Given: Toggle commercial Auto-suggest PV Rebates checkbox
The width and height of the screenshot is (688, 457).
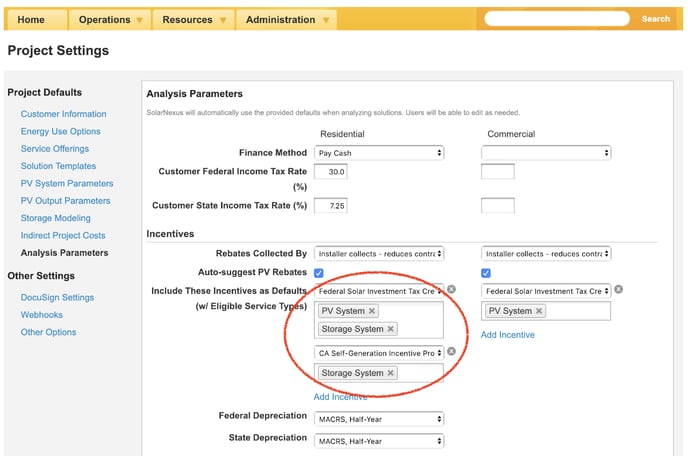Looking at the screenshot, I should [486, 272].
